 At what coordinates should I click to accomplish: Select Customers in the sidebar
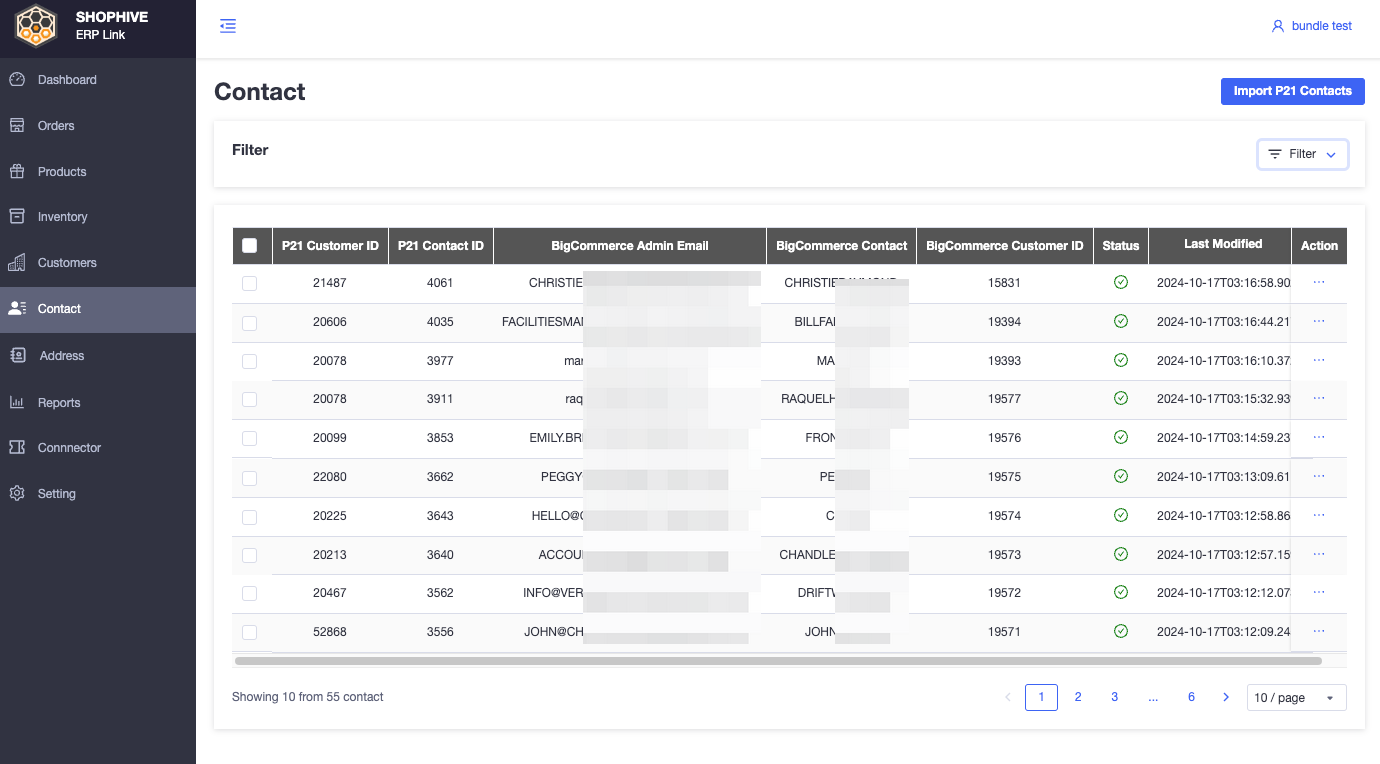click(x=98, y=263)
